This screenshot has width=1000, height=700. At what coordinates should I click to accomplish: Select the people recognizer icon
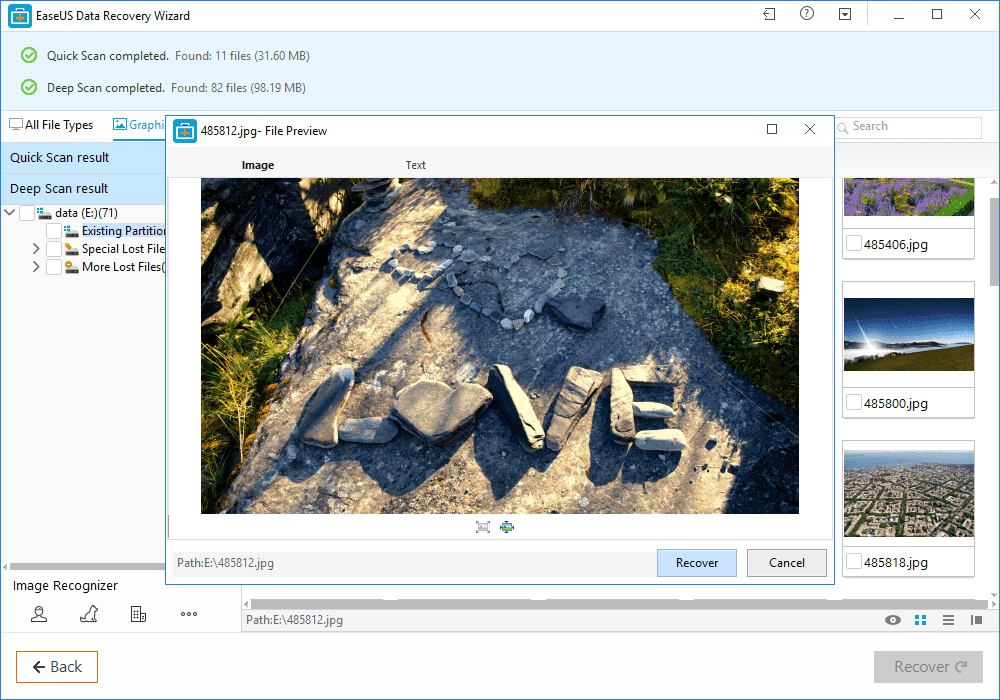39,614
